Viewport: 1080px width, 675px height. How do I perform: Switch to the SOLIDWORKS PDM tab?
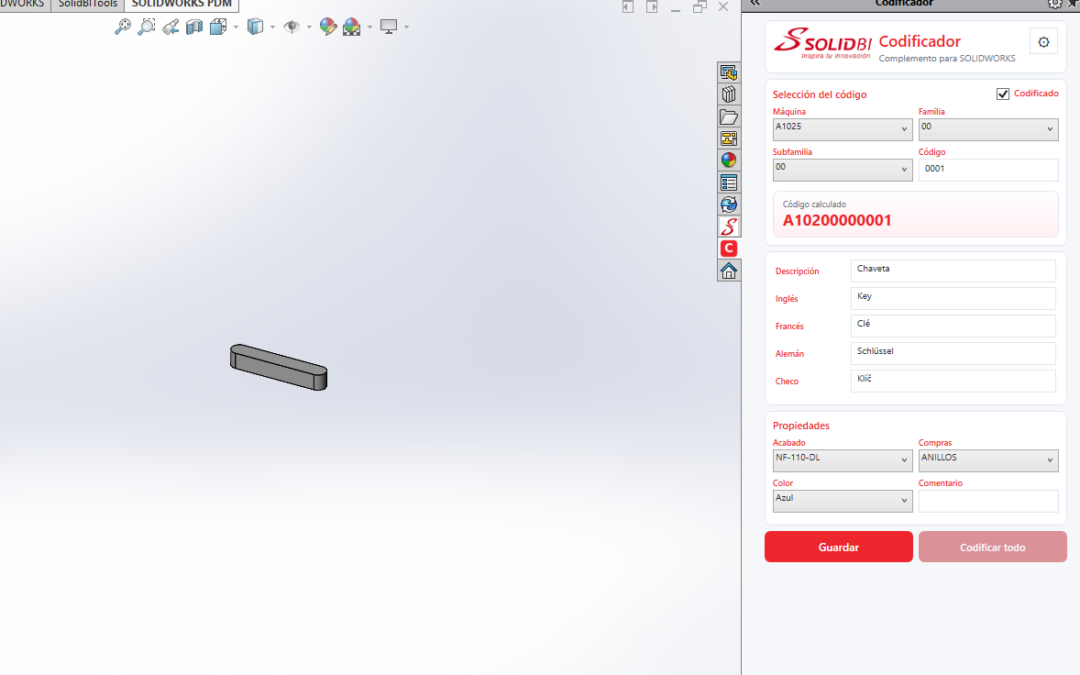[181, 4]
